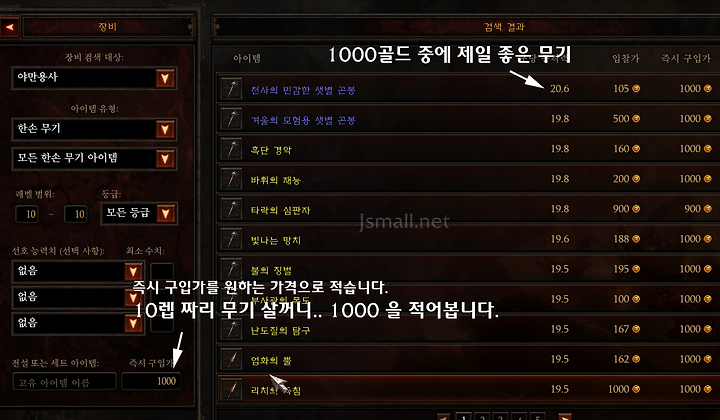Click the 고유 아이템 이름 search field
Viewport: 720px width, 420px height.
click(x=64, y=381)
